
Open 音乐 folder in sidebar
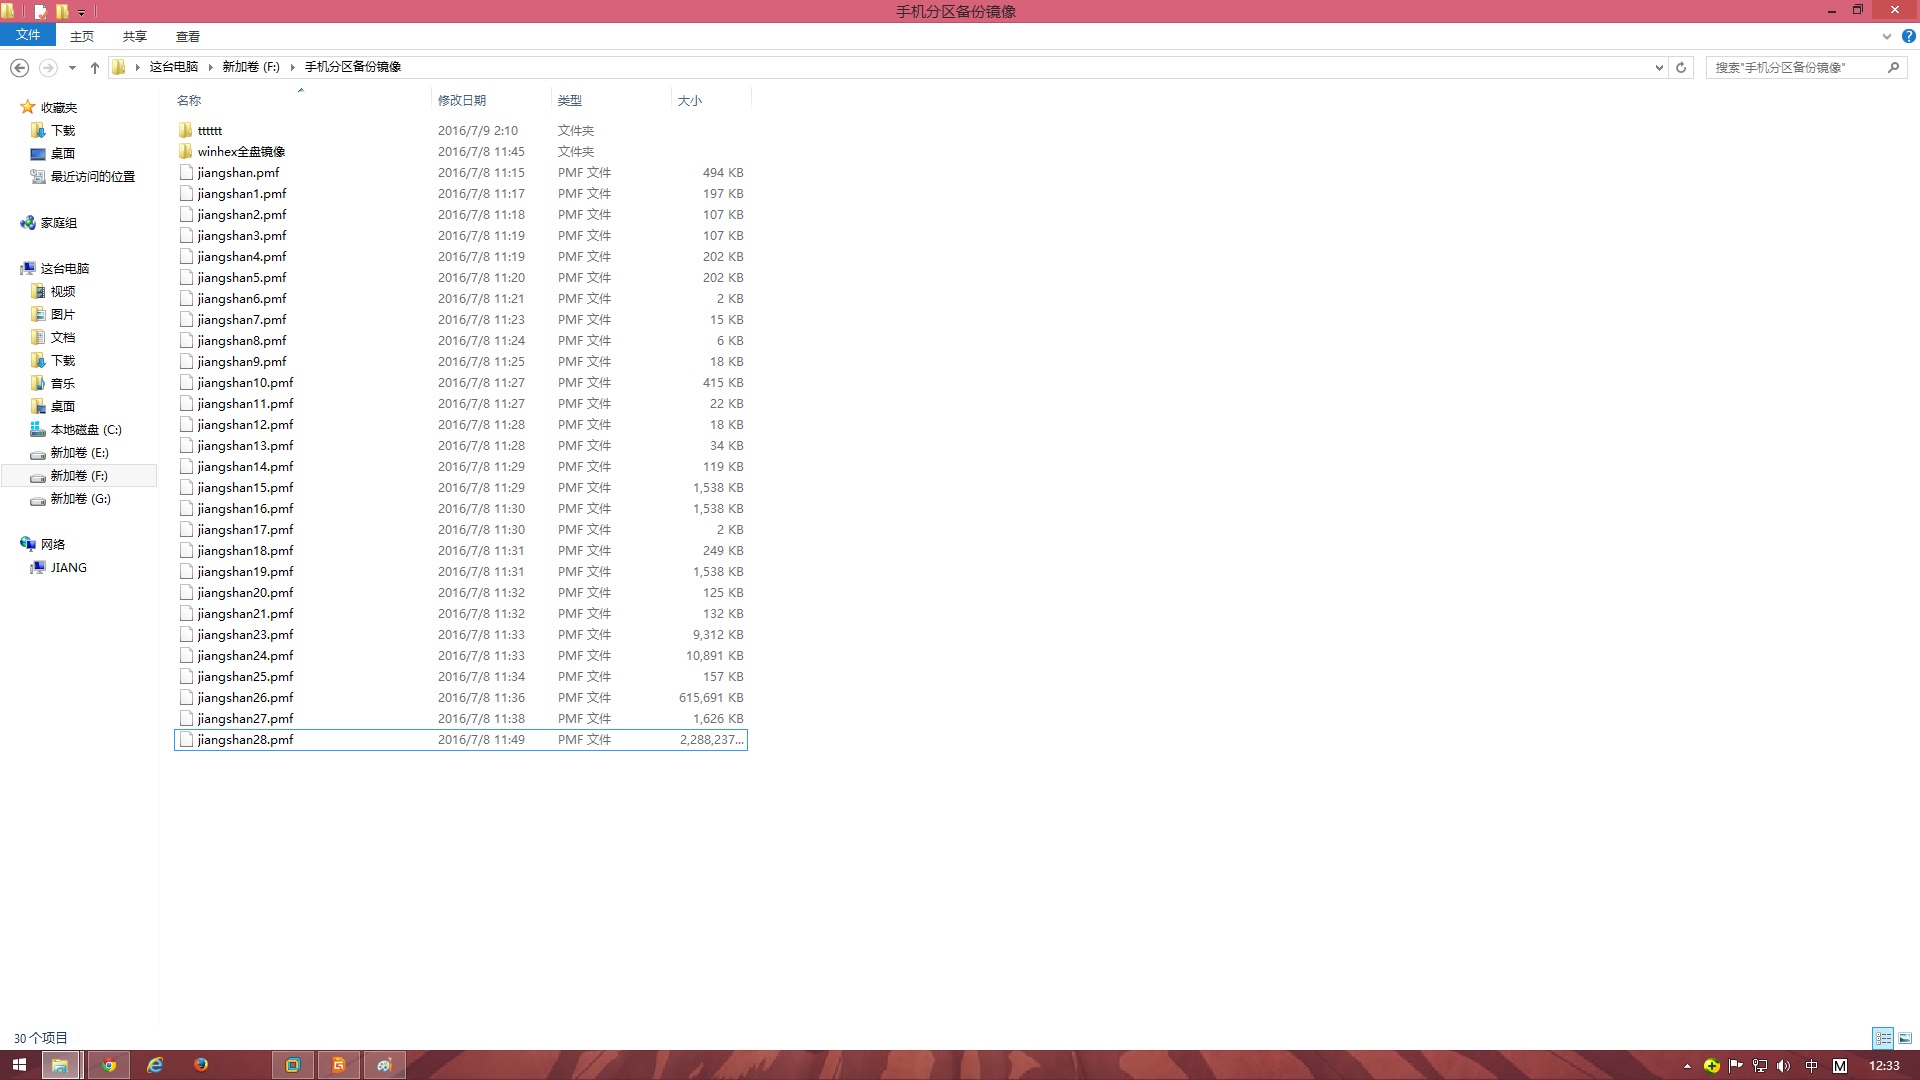click(63, 384)
